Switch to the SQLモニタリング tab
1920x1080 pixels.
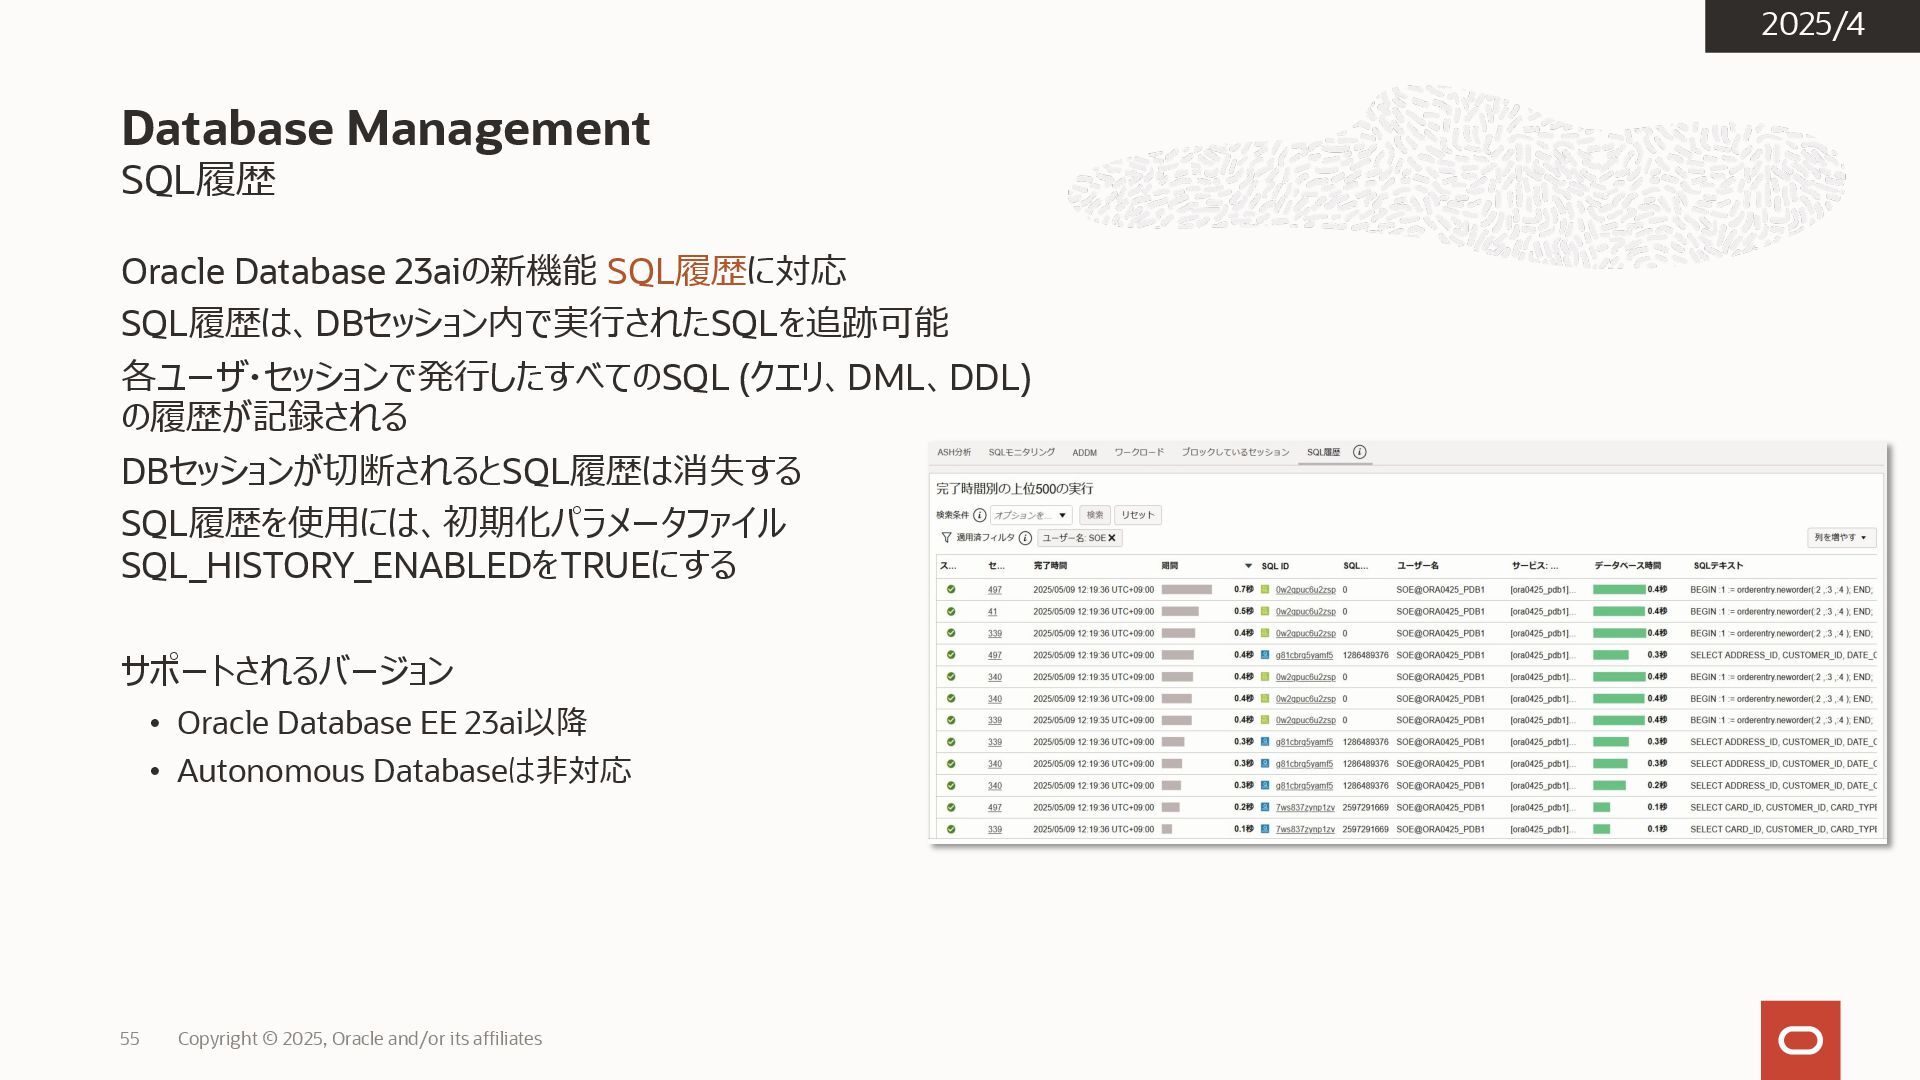pos(1021,453)
